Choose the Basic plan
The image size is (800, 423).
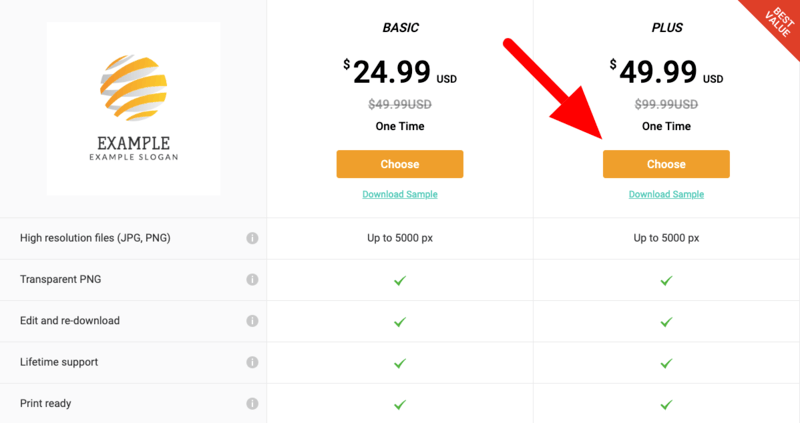[399, 164]
